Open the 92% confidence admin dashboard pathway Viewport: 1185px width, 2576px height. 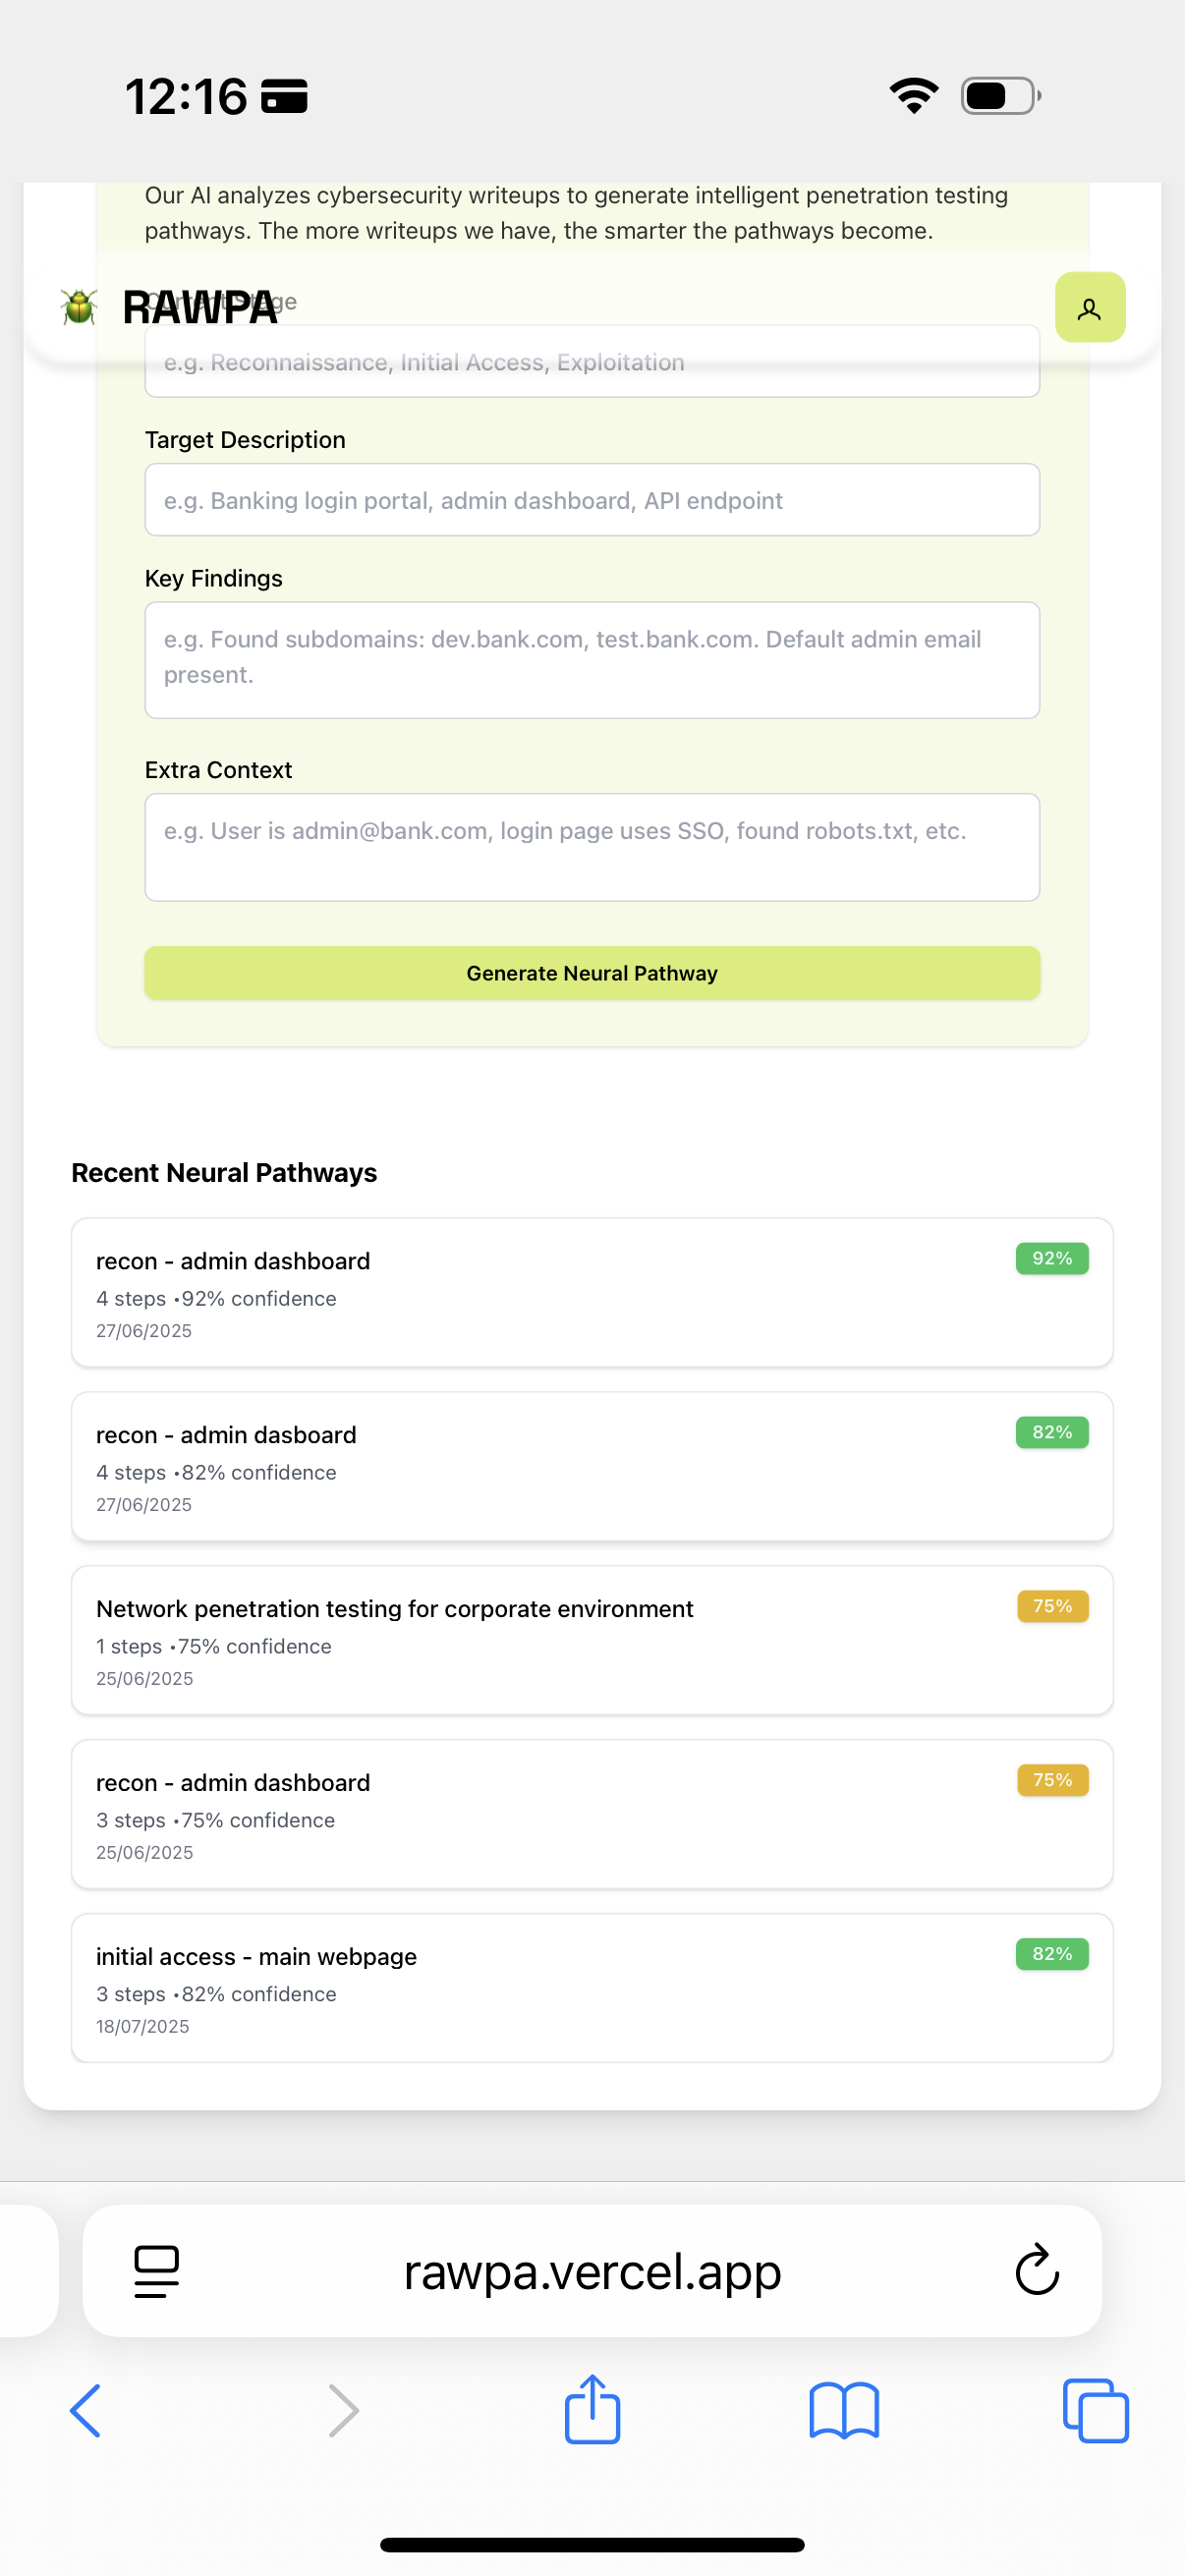(592, 1292)
